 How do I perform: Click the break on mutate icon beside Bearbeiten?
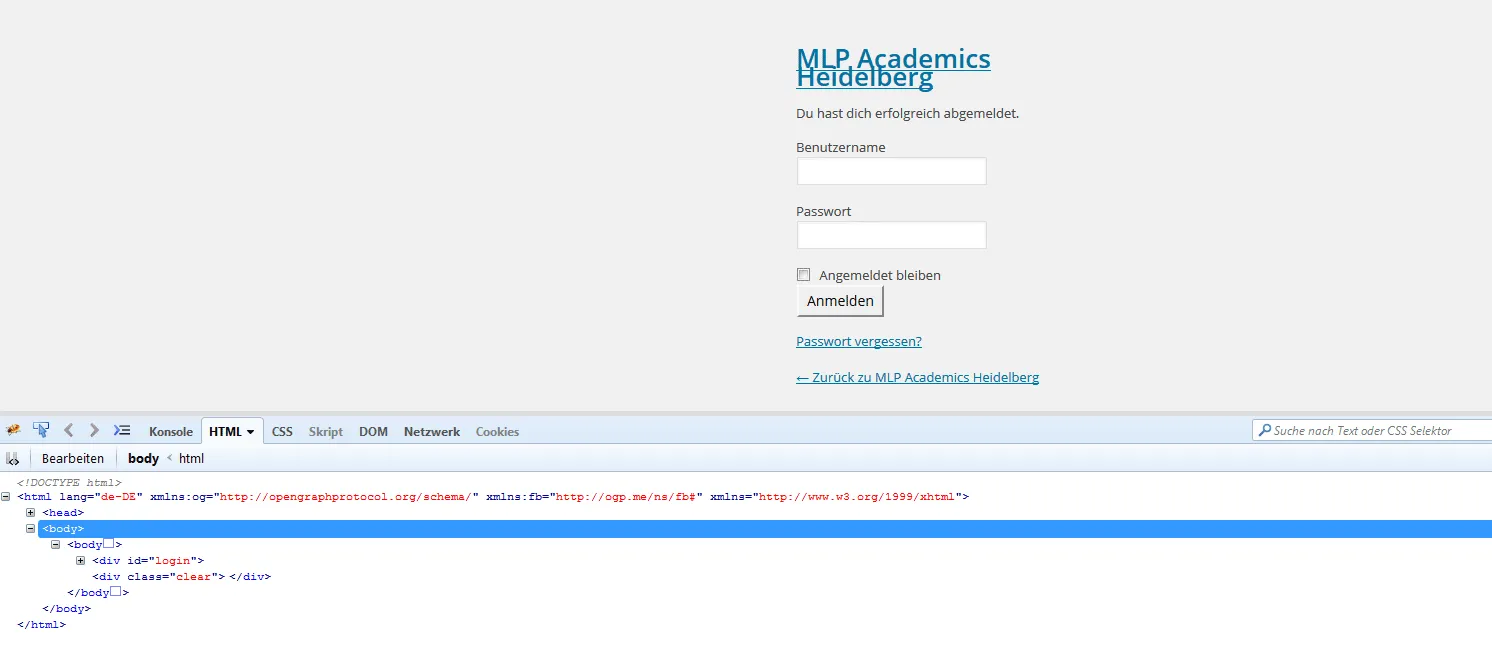click(13, 459)
